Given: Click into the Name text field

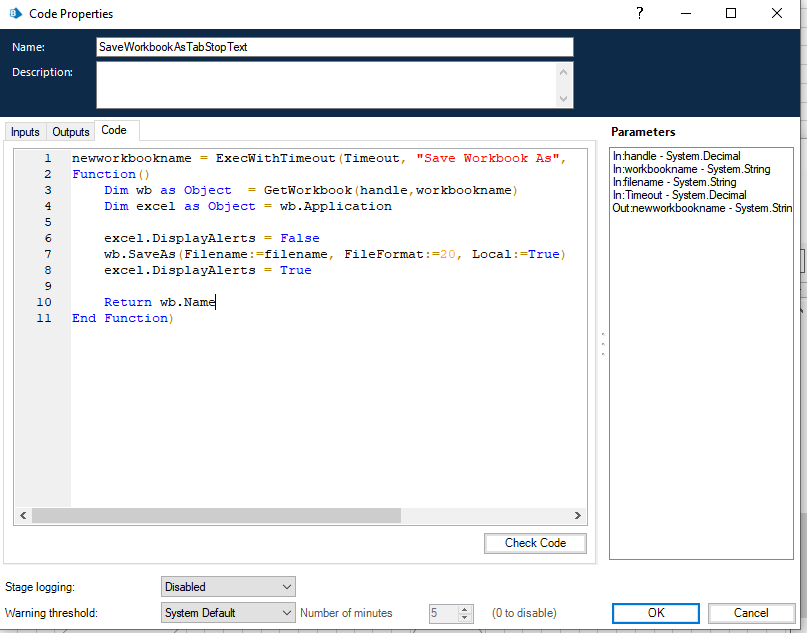Looking at the screenshot, I should (x=334, y=47).
